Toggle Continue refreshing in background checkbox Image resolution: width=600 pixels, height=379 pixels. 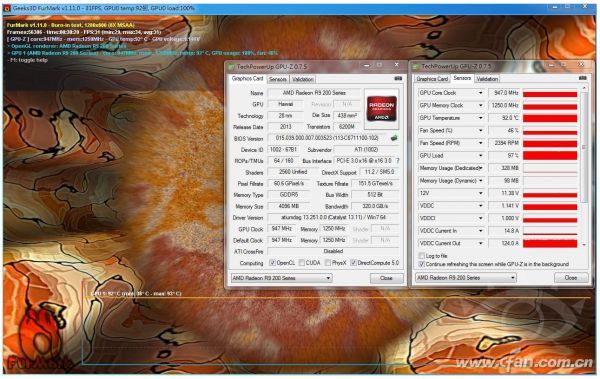click(x=421, y=264)
